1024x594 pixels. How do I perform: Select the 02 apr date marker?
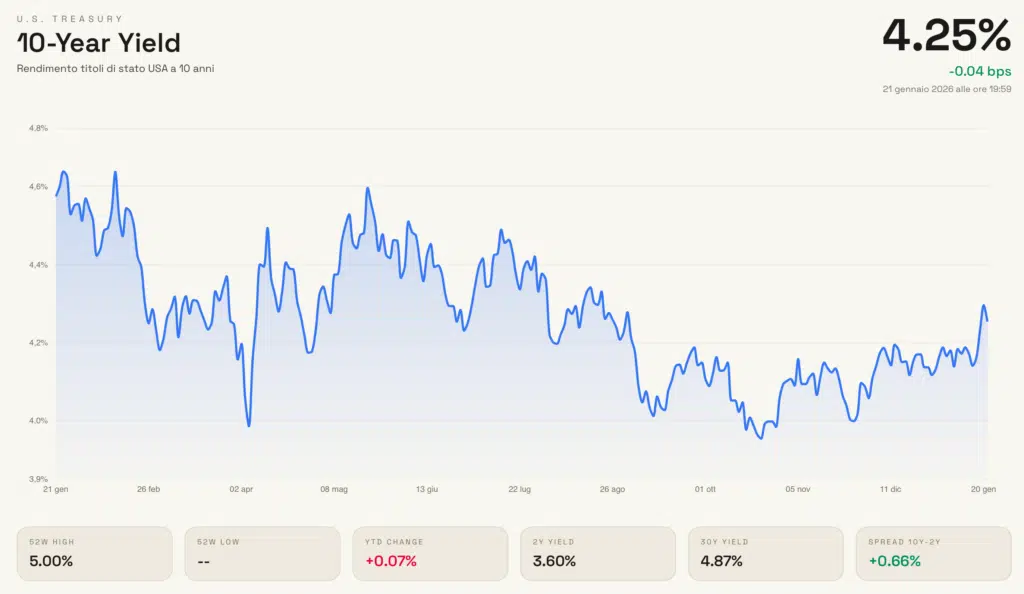point(241,489)
